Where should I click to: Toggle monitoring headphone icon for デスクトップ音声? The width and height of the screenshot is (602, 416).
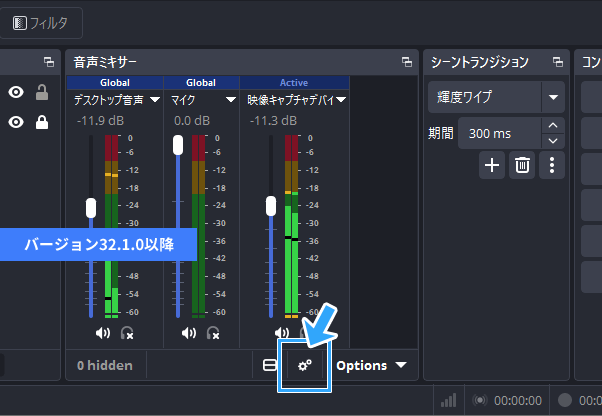tap(127, 333)
